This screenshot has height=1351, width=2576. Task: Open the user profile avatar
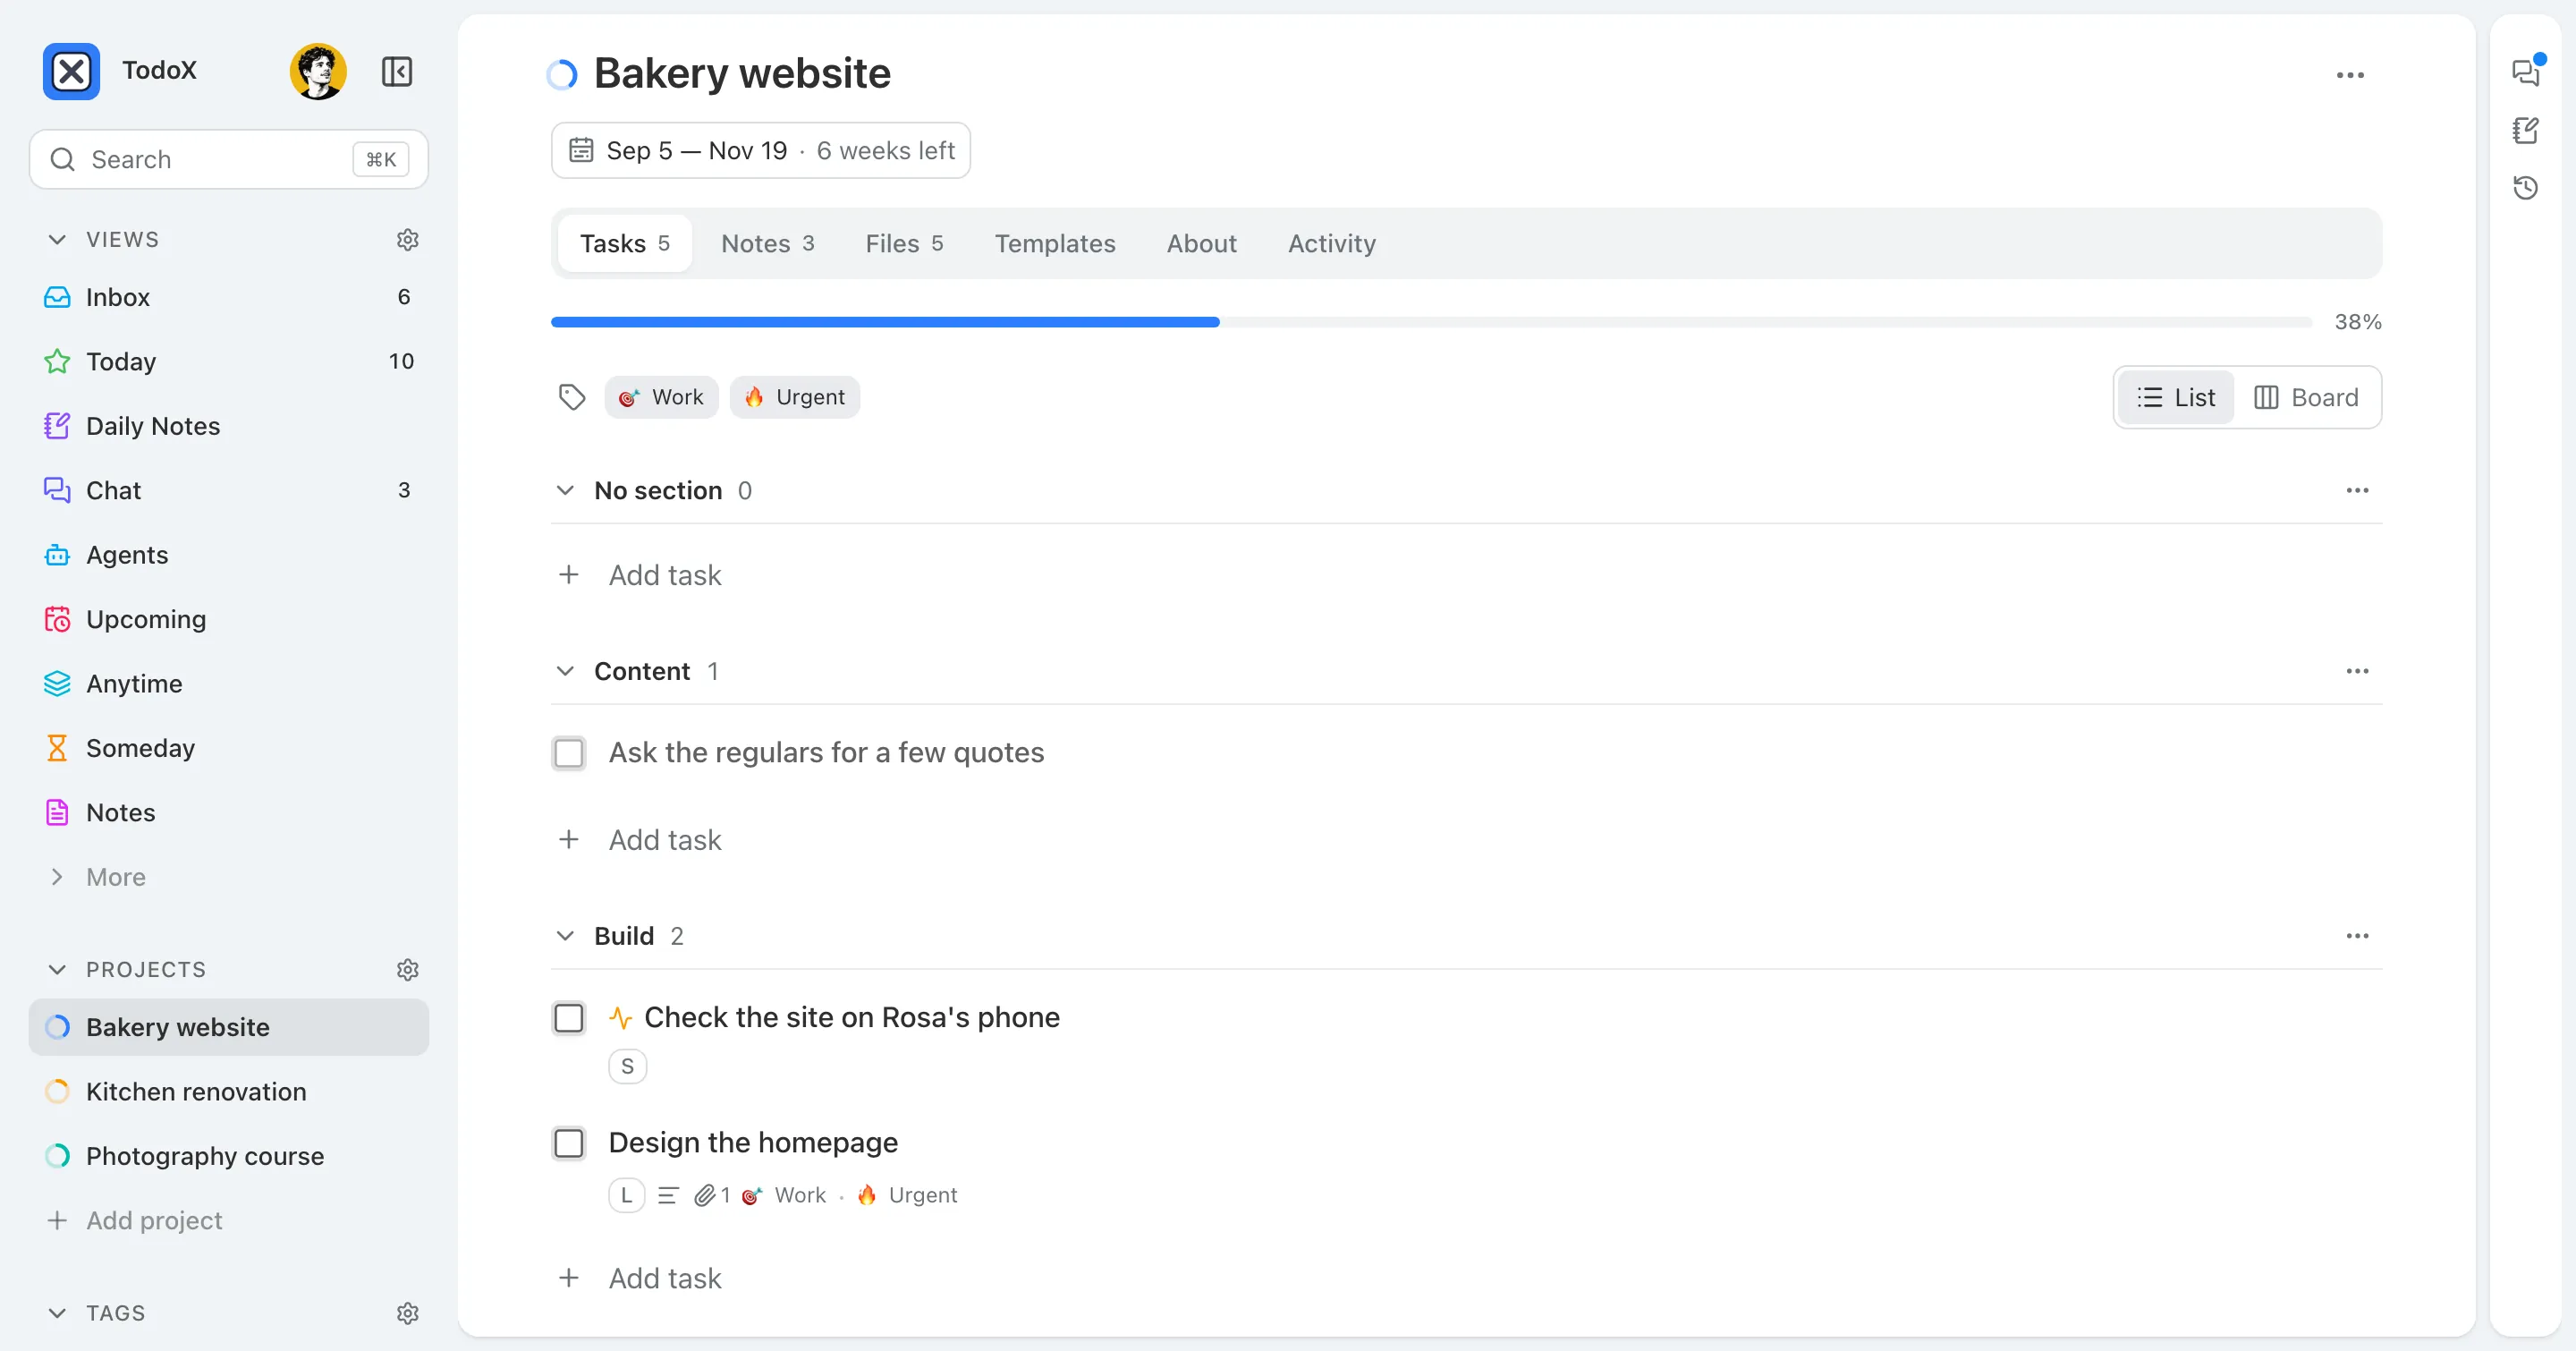tap(318, 71)
